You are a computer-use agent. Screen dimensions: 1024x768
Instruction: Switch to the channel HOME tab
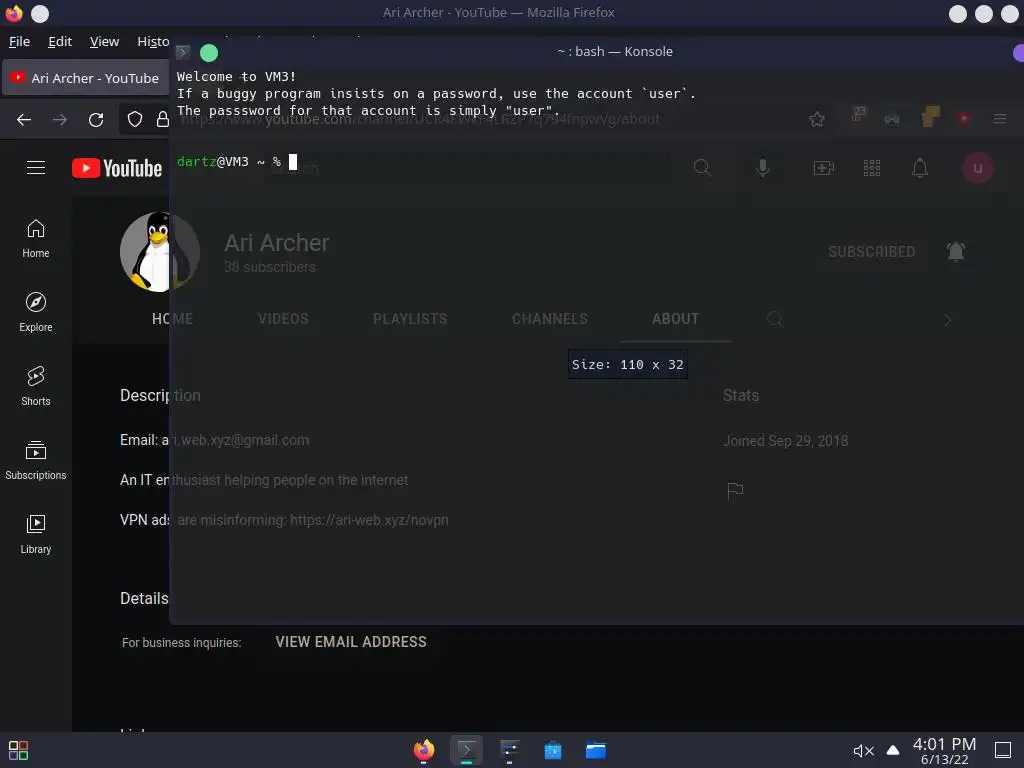point(172,319)
